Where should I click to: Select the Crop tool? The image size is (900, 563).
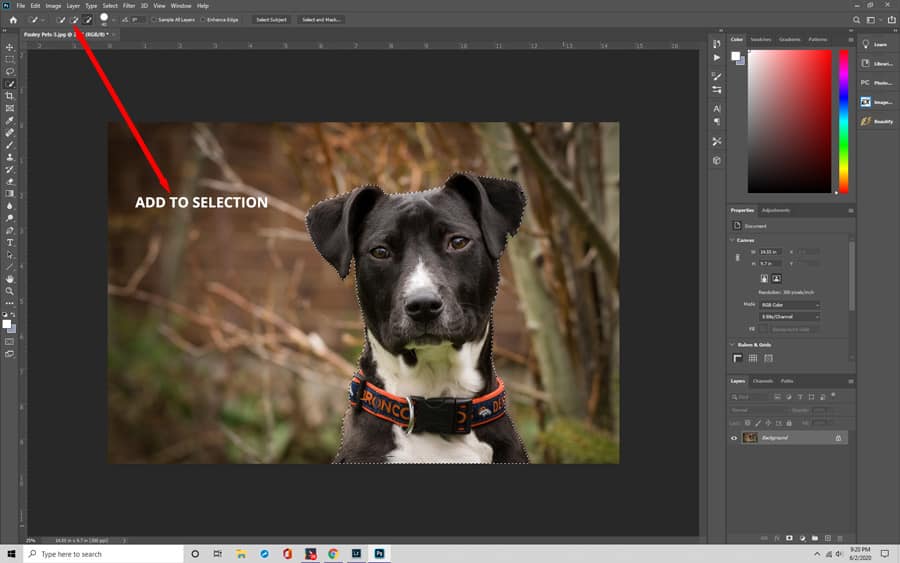(10, 96)
